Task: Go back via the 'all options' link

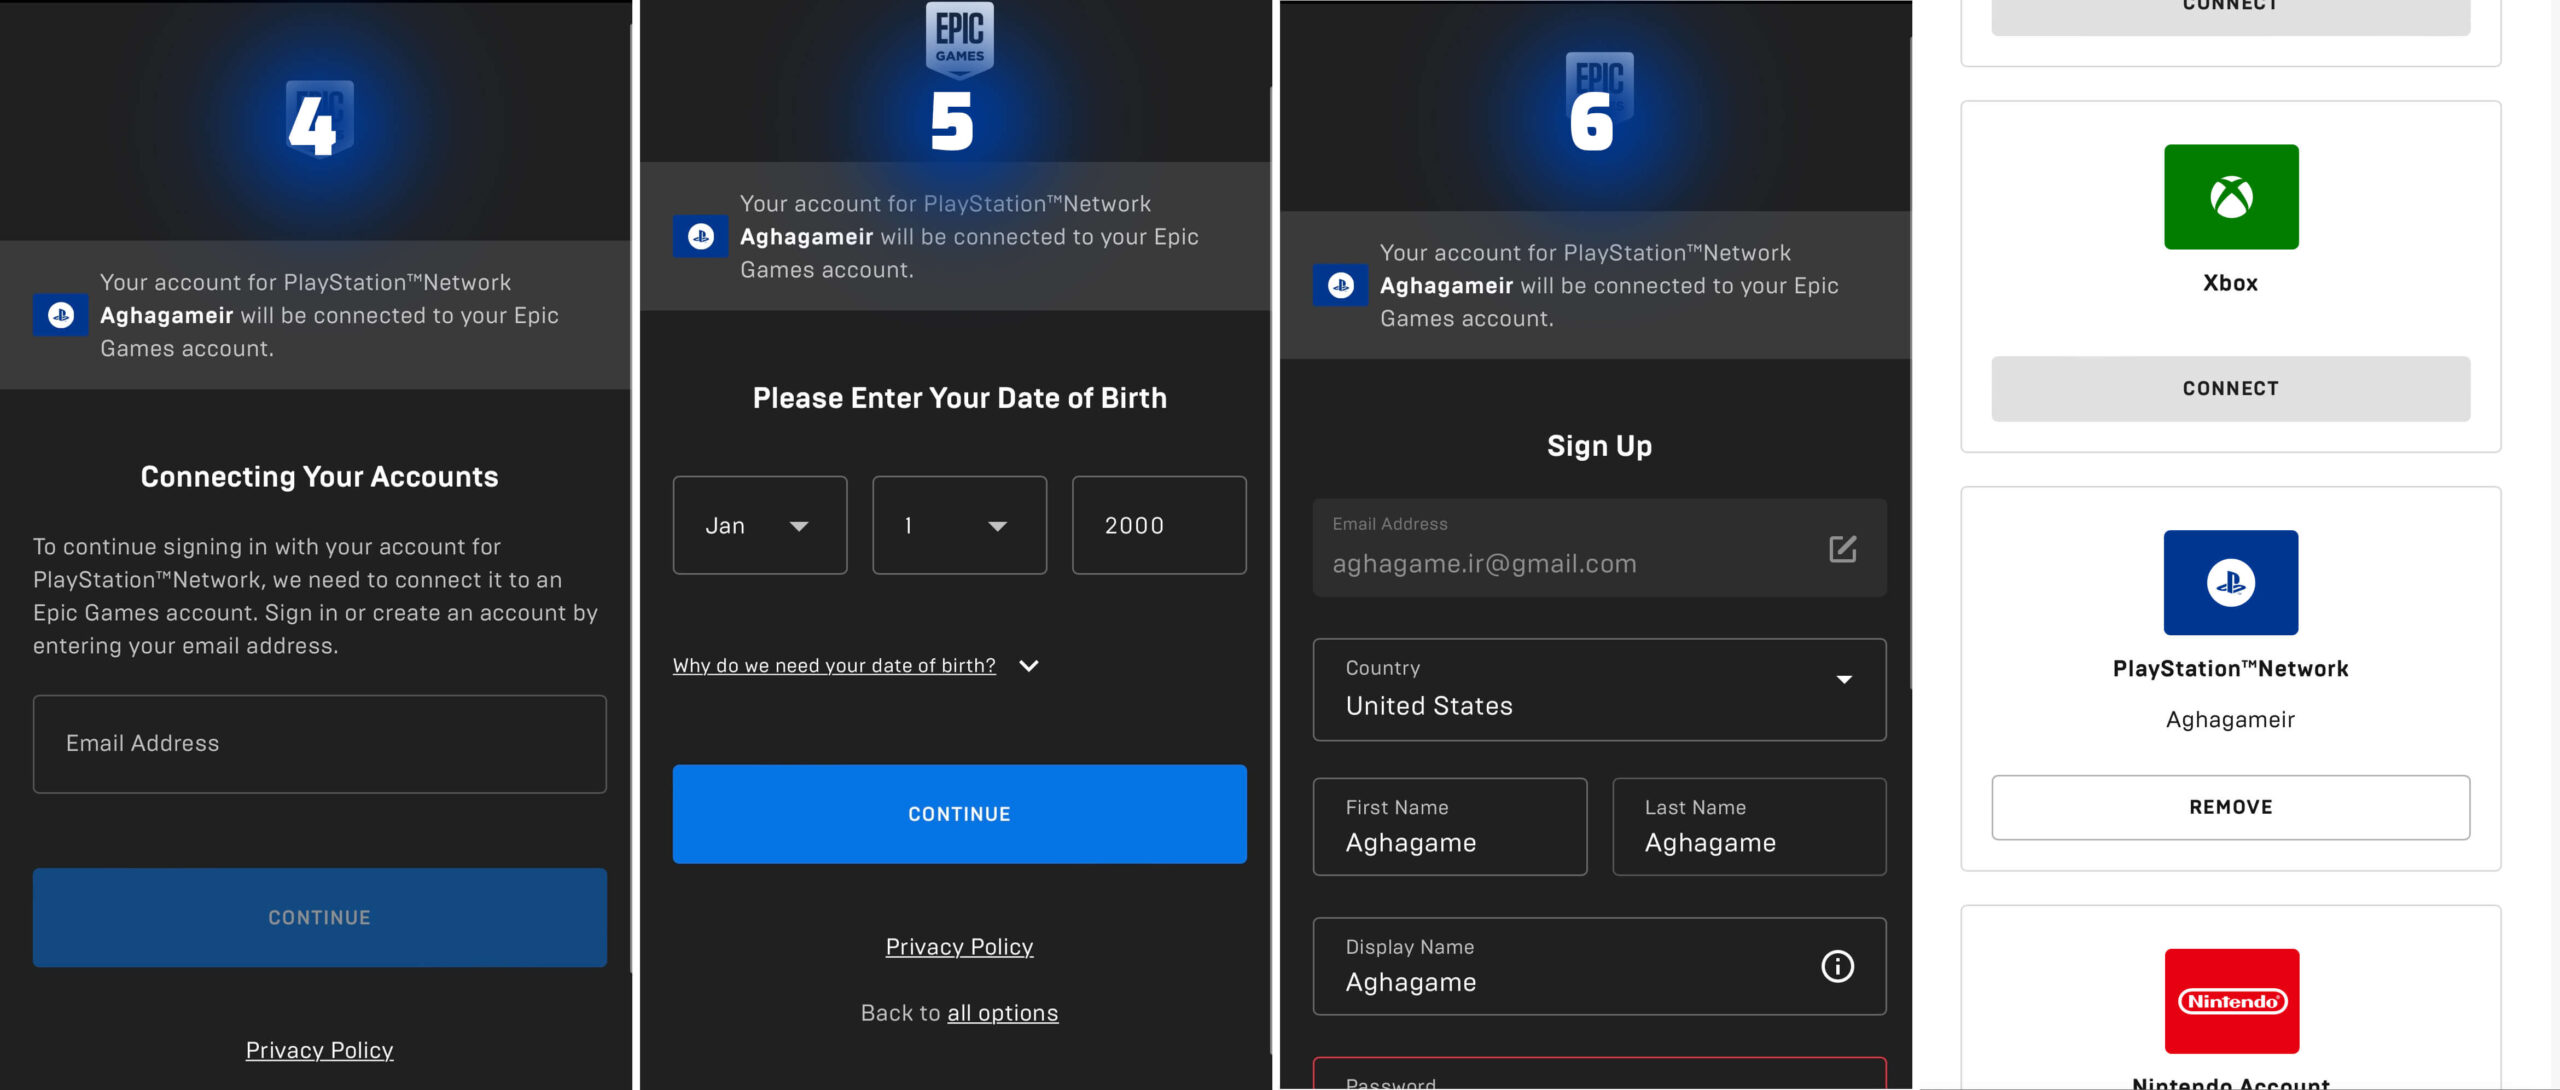Action: pyautogui.click(x=1002, y=1013)
